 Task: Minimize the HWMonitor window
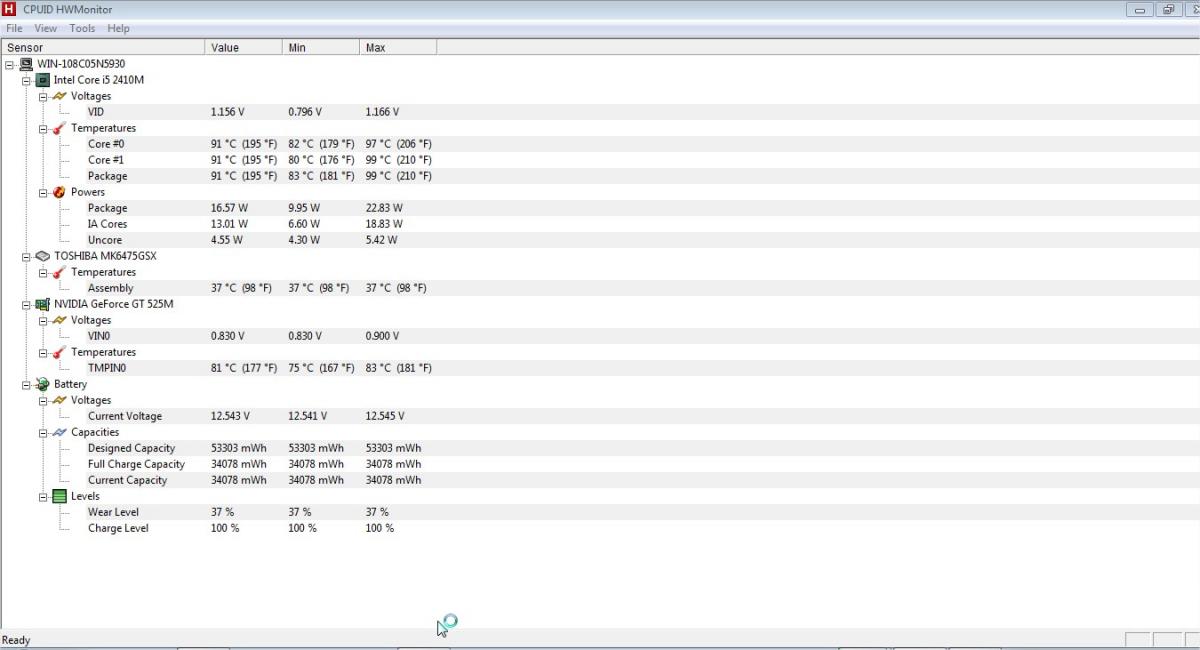[1140, 10]
